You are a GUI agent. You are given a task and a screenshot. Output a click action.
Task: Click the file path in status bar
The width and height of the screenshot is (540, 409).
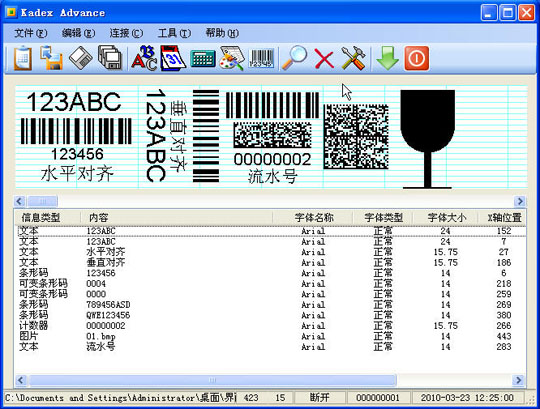121,398
